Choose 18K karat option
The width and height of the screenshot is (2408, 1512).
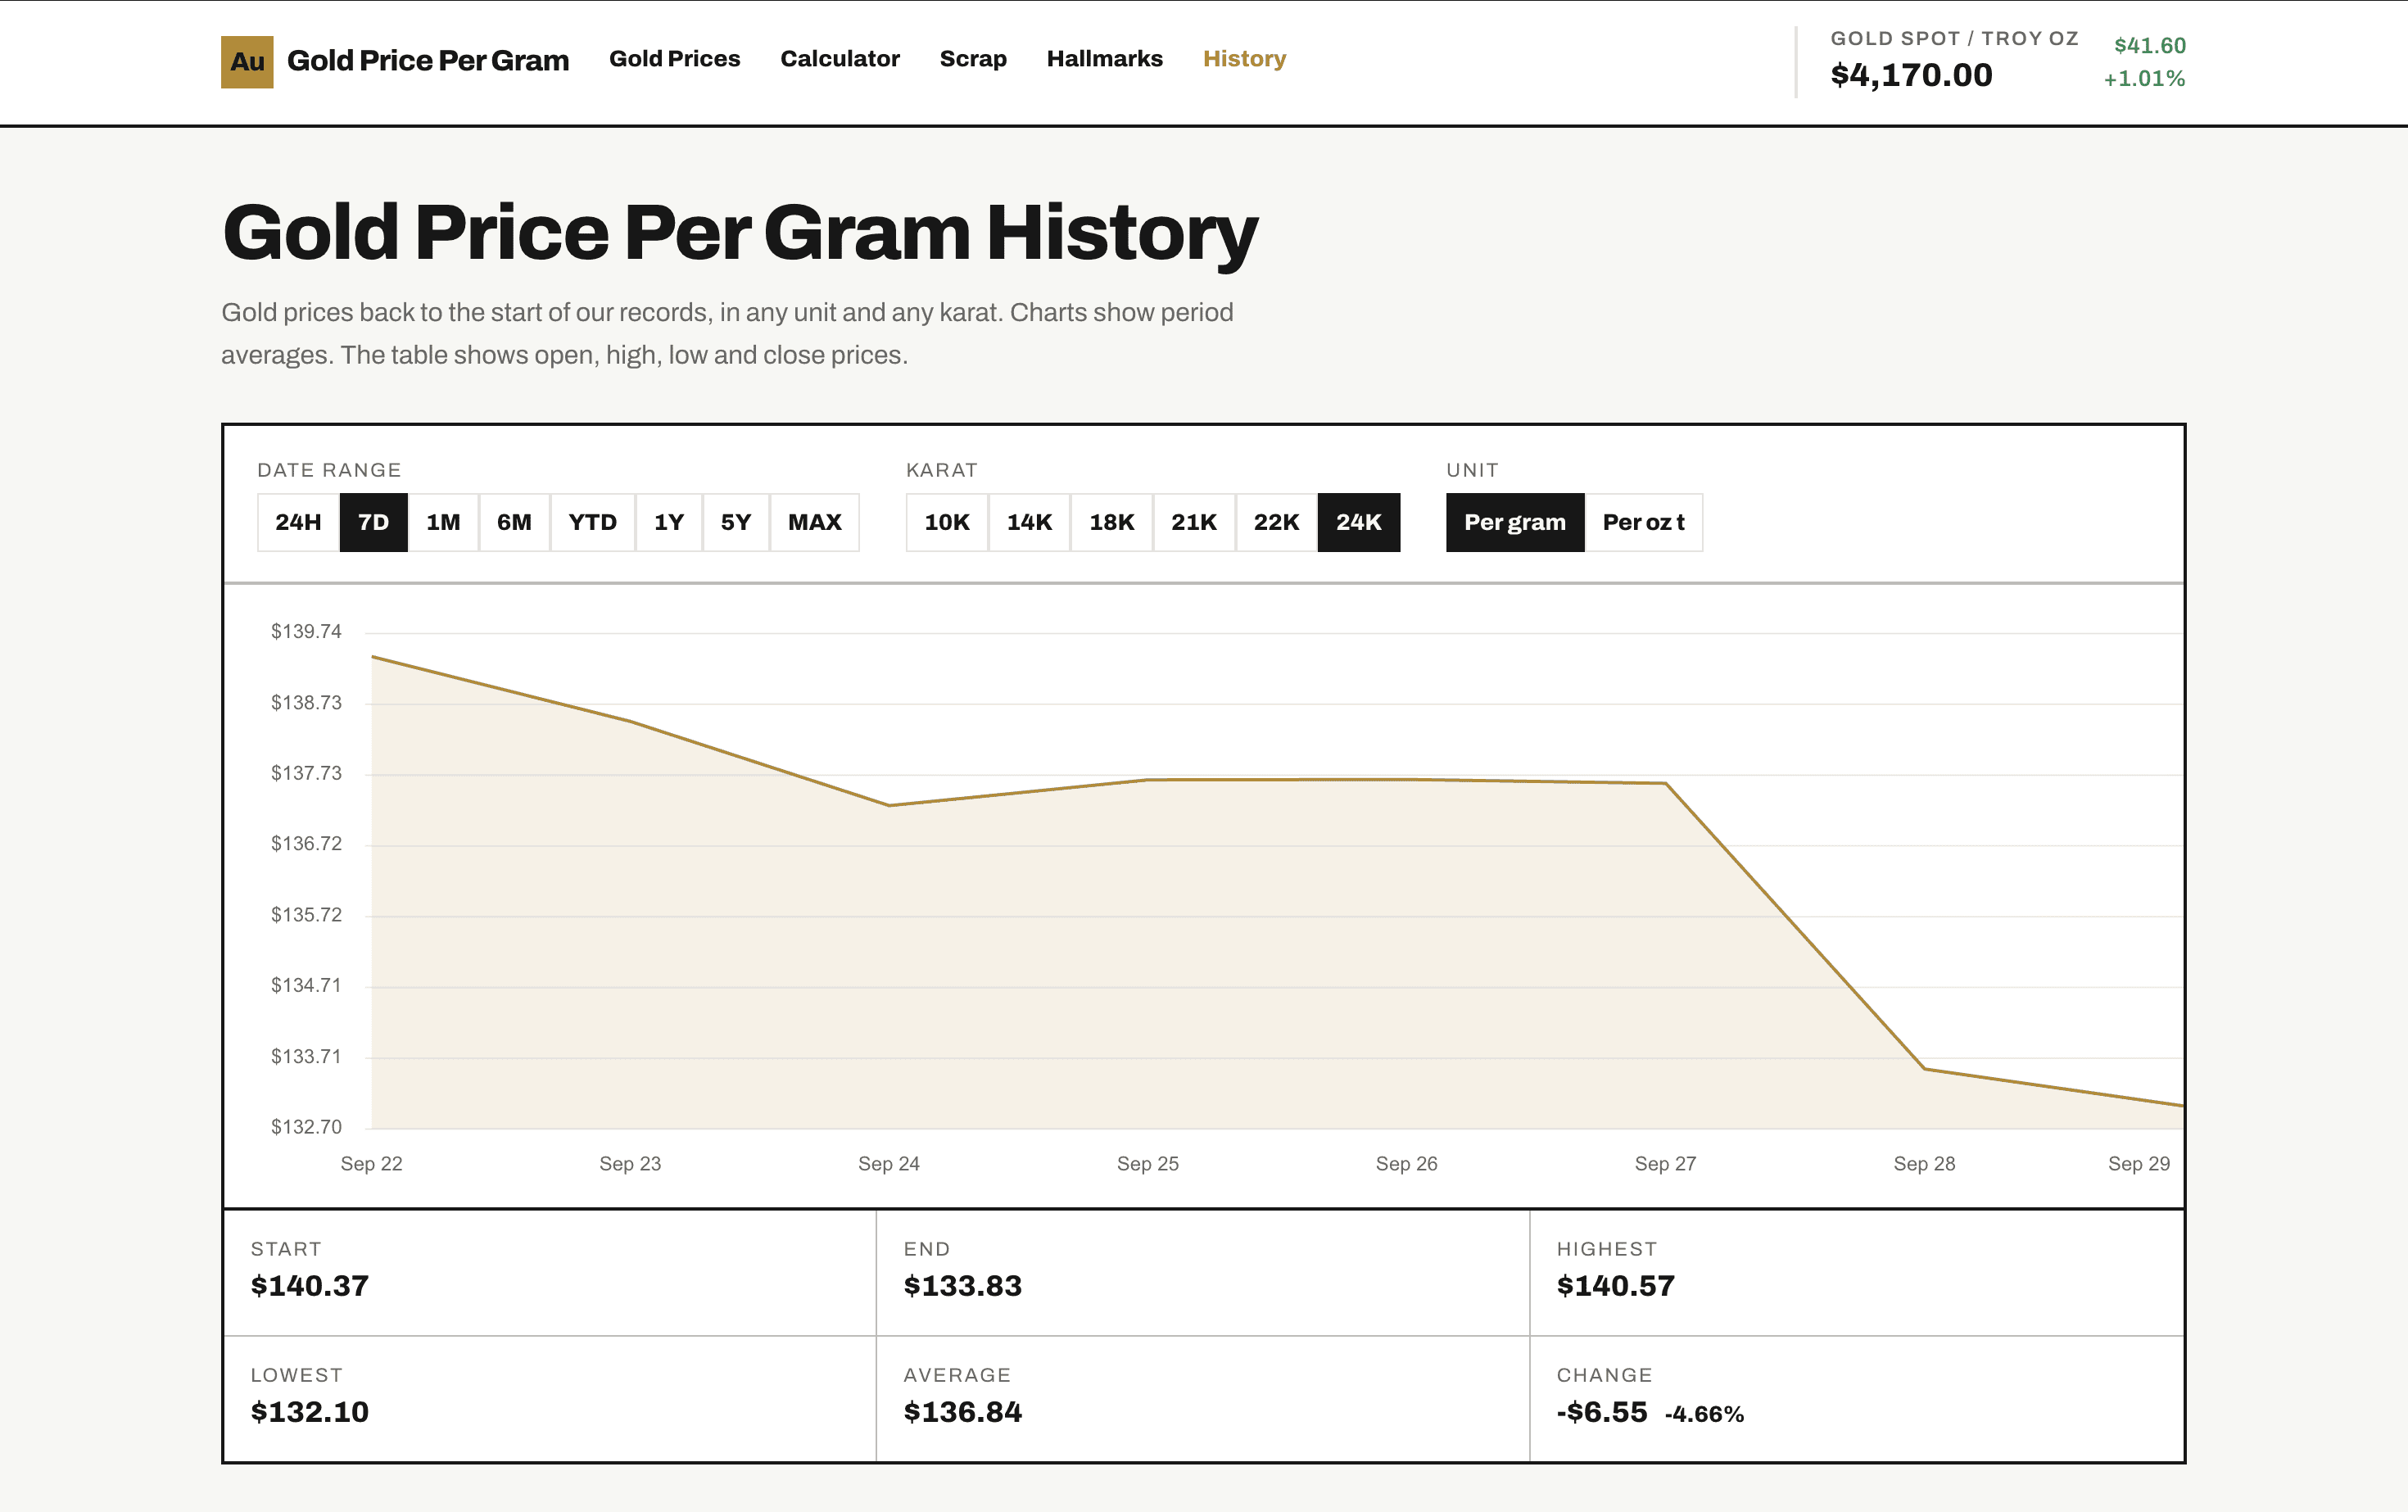click(1111, 522)
